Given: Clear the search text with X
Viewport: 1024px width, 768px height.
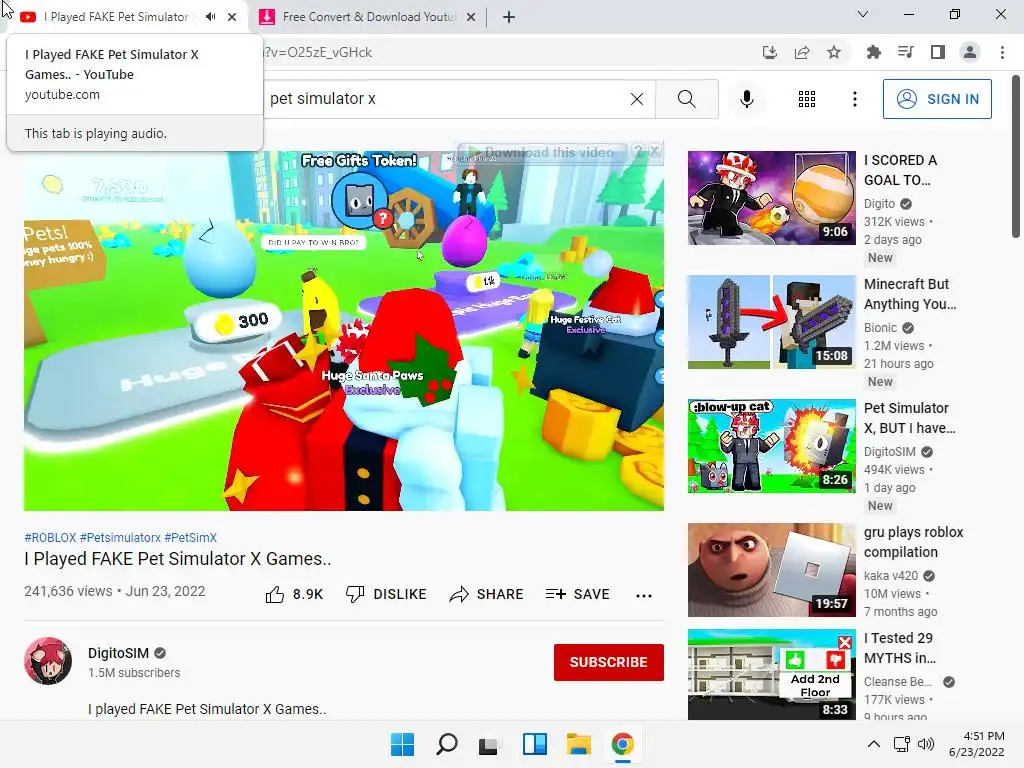Looking at the screenshot, I should tap(637, 99).
